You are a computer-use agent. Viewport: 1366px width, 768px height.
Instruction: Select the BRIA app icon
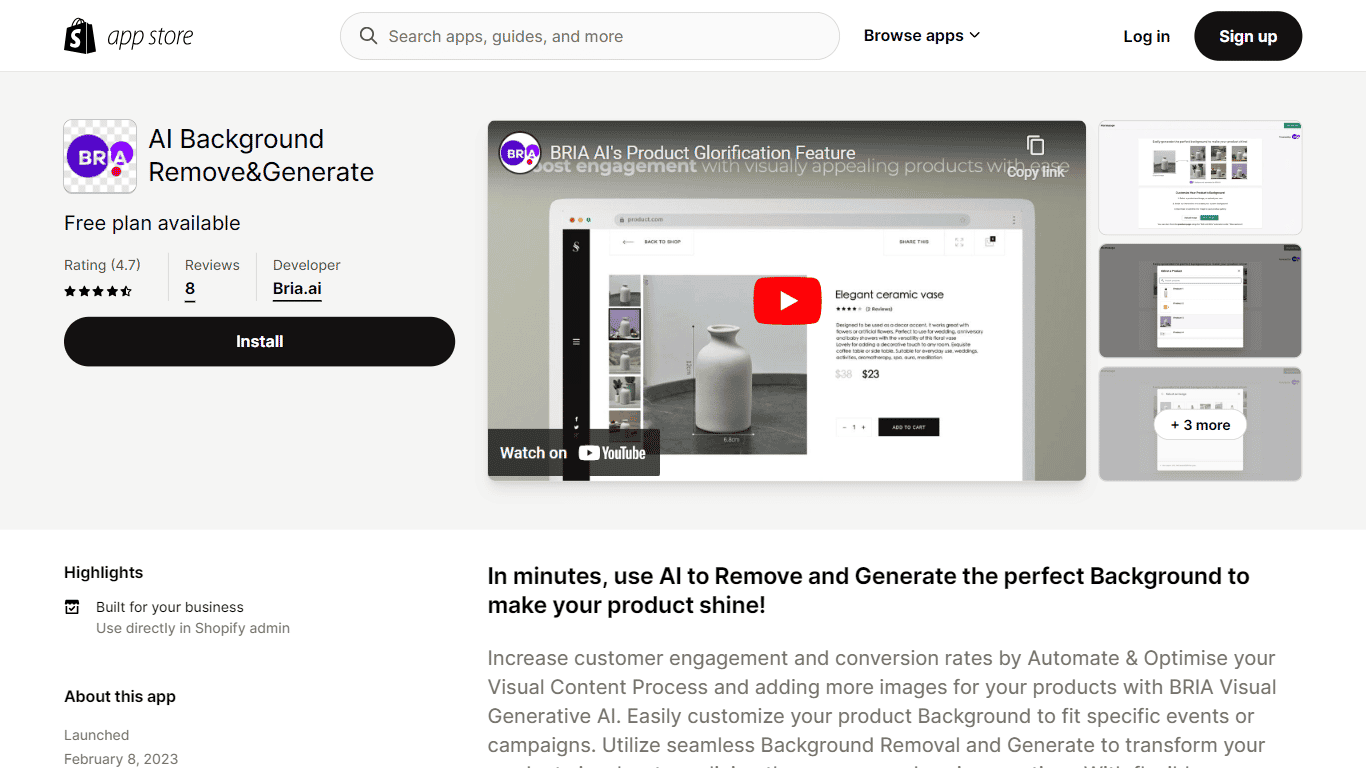coord(99,156)
